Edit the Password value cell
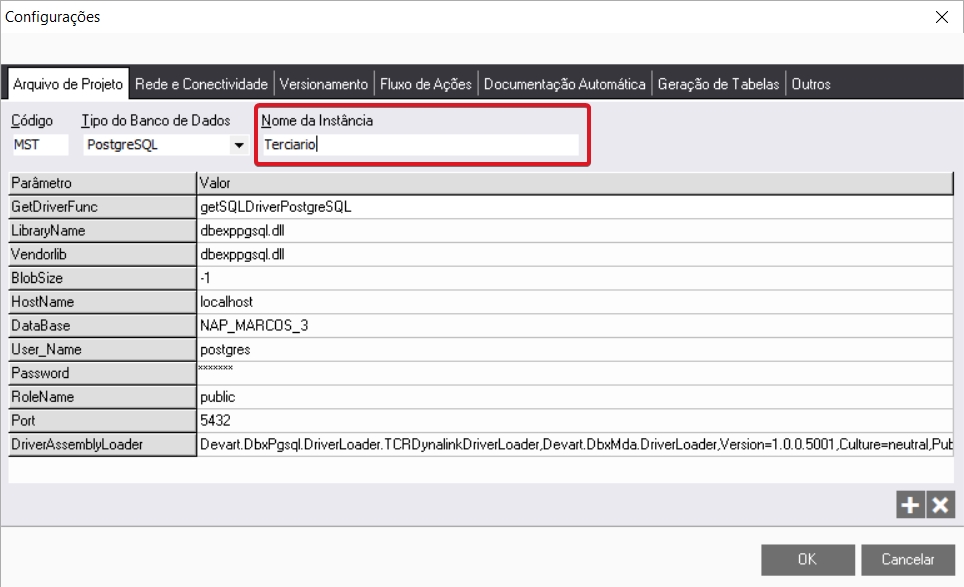Screen dimensions: 964x587 [x=573, y=373]
